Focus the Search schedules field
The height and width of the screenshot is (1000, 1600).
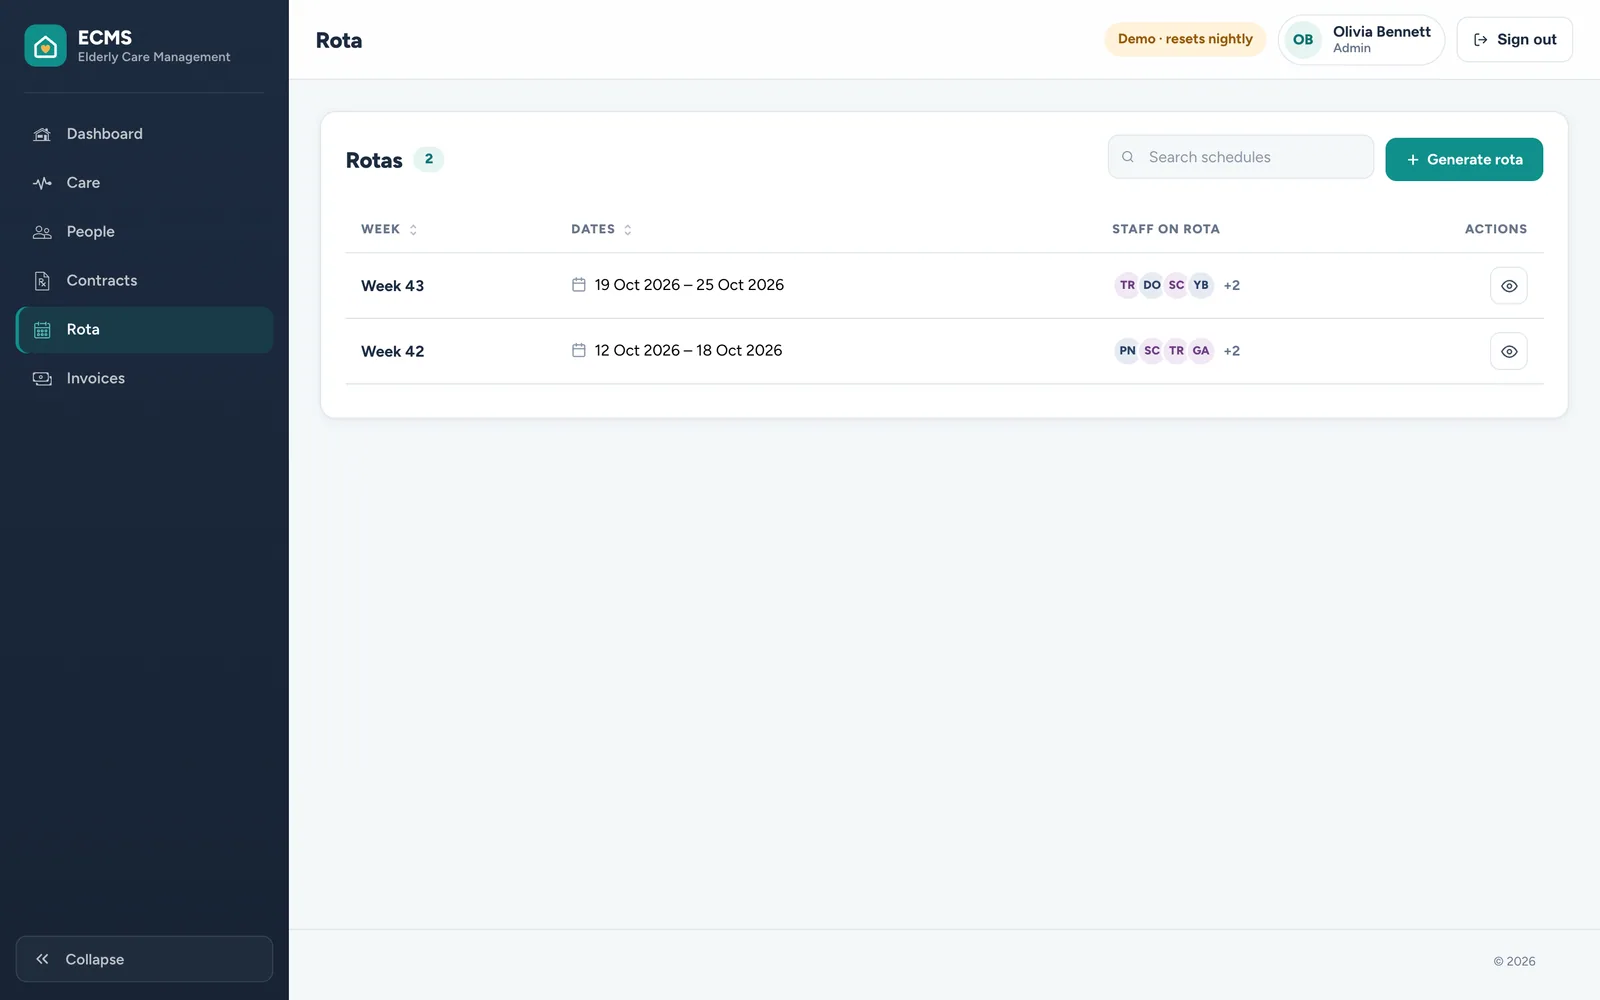[x=1240, y=157]
